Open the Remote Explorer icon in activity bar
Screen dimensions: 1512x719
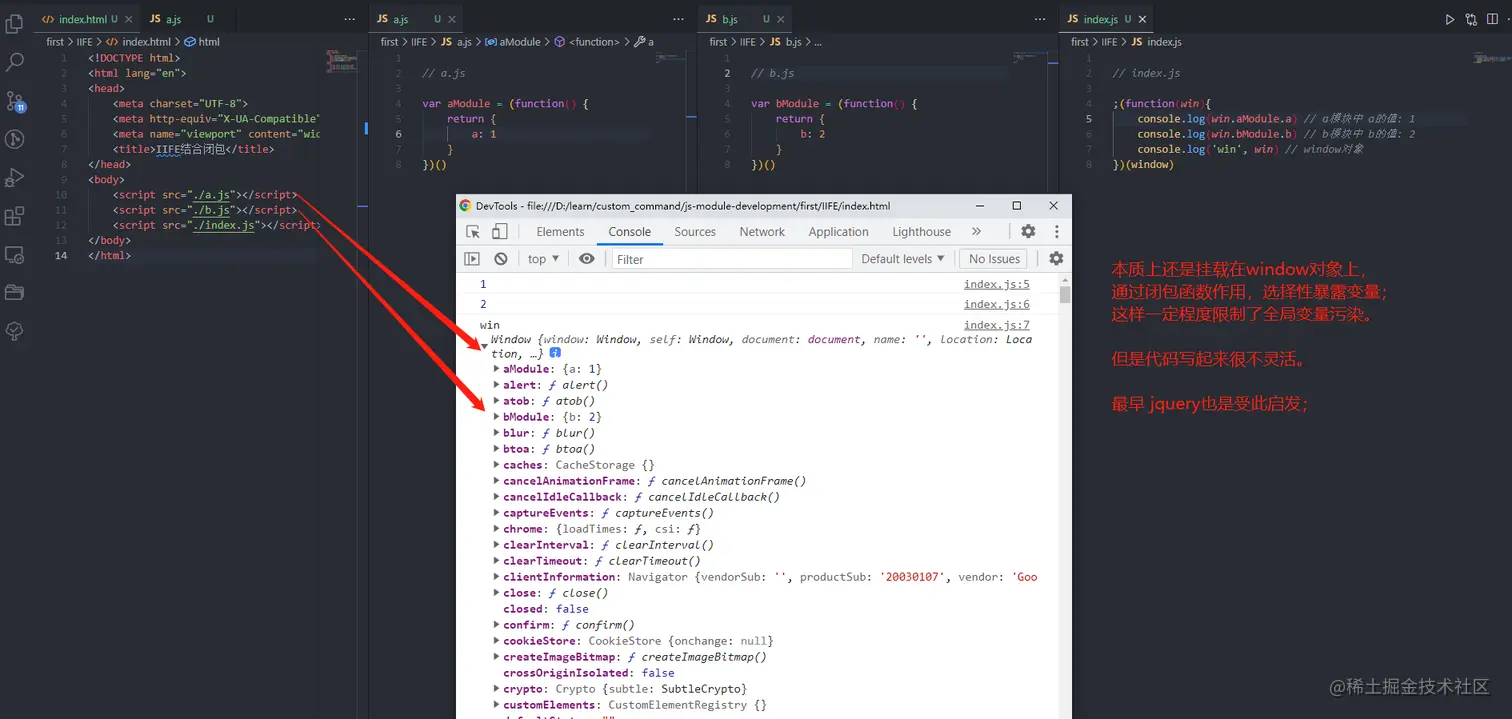click(x=15, y=254)
